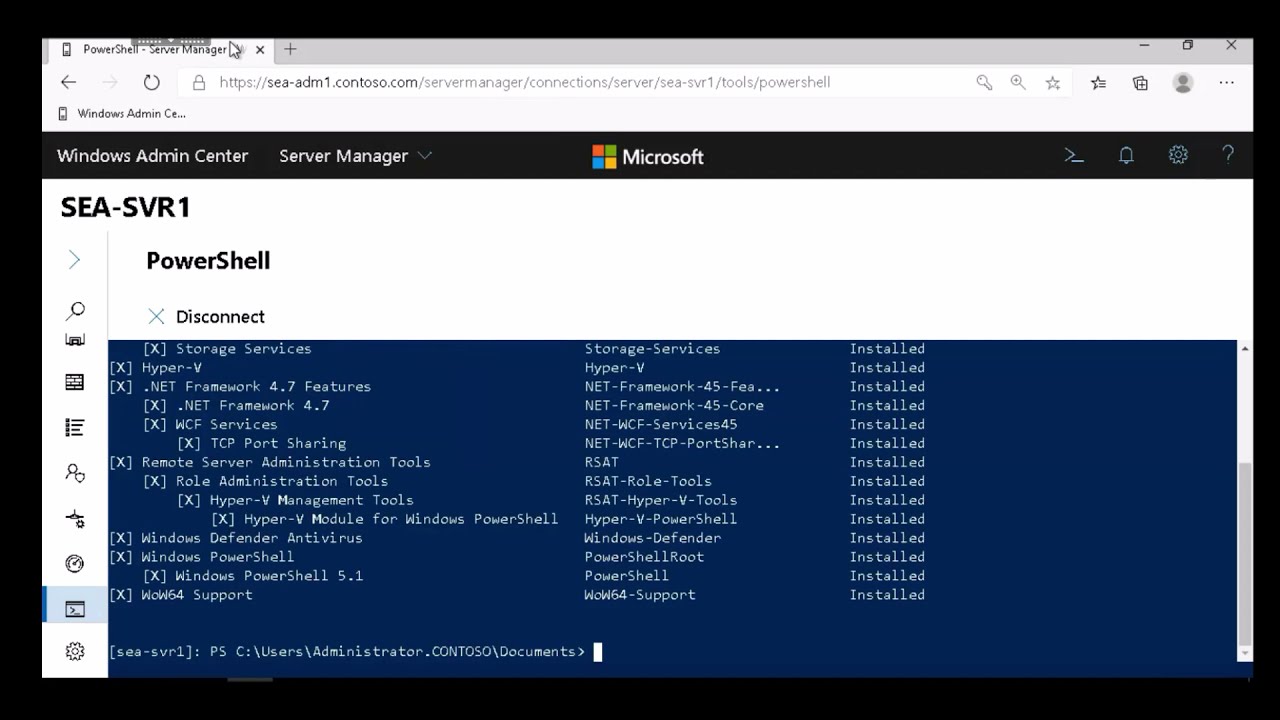Click 'NET-Framework-45-Core' name text

click(x=674, y=406)
